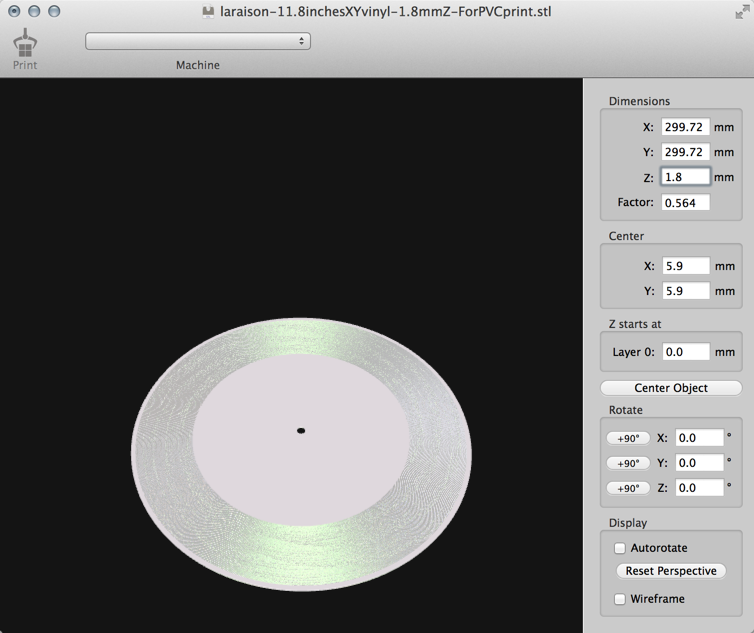Click the Y rotation angle field

coord(699,463)
